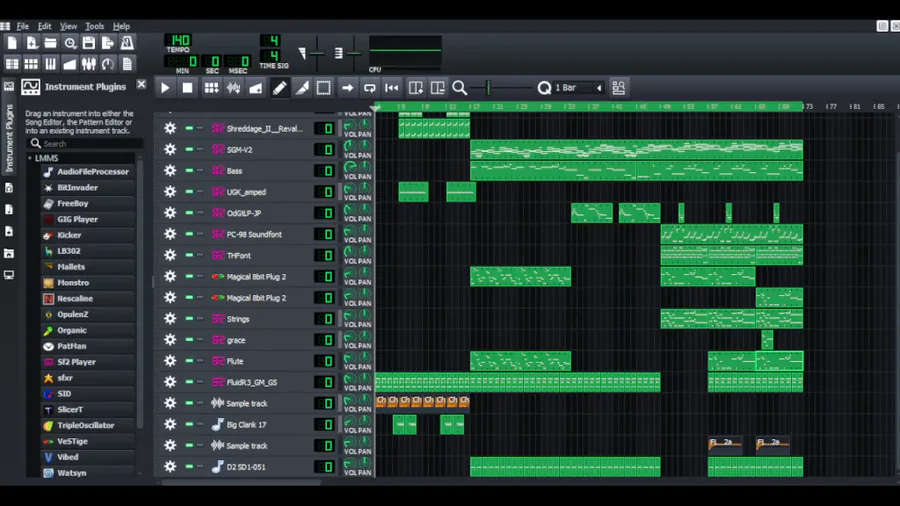The height and width of the screenshot is (506, 900).
Task: Open the recently opened projects dropdown
Action: point(69,43)
